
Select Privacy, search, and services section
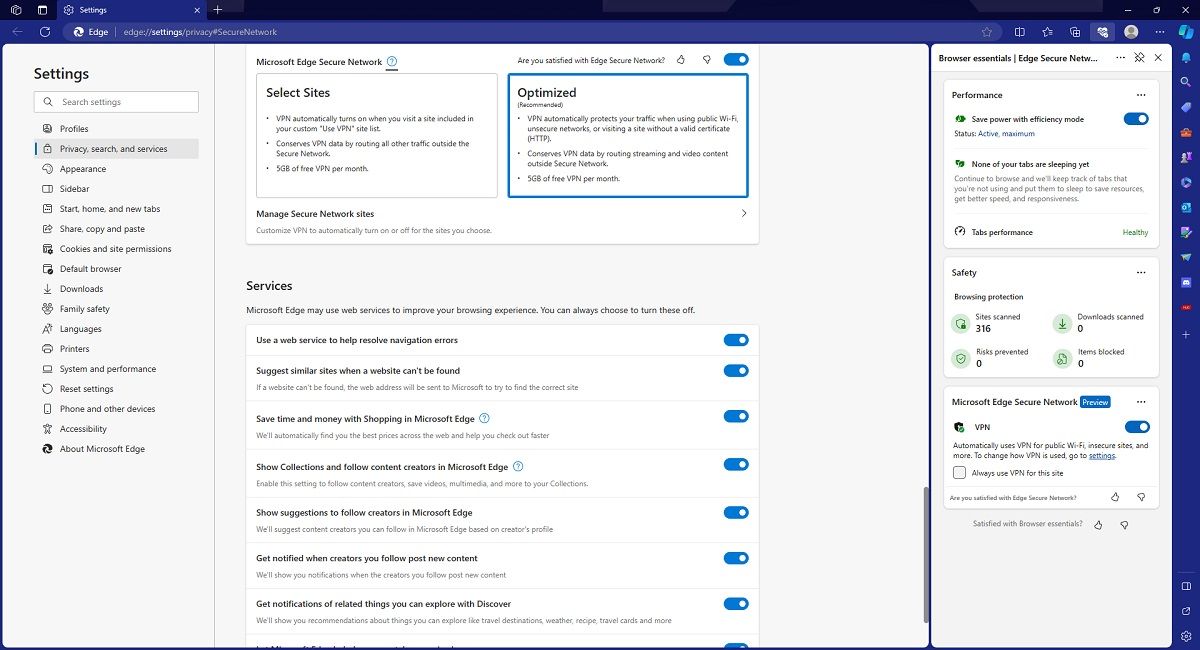coord(112,148)
